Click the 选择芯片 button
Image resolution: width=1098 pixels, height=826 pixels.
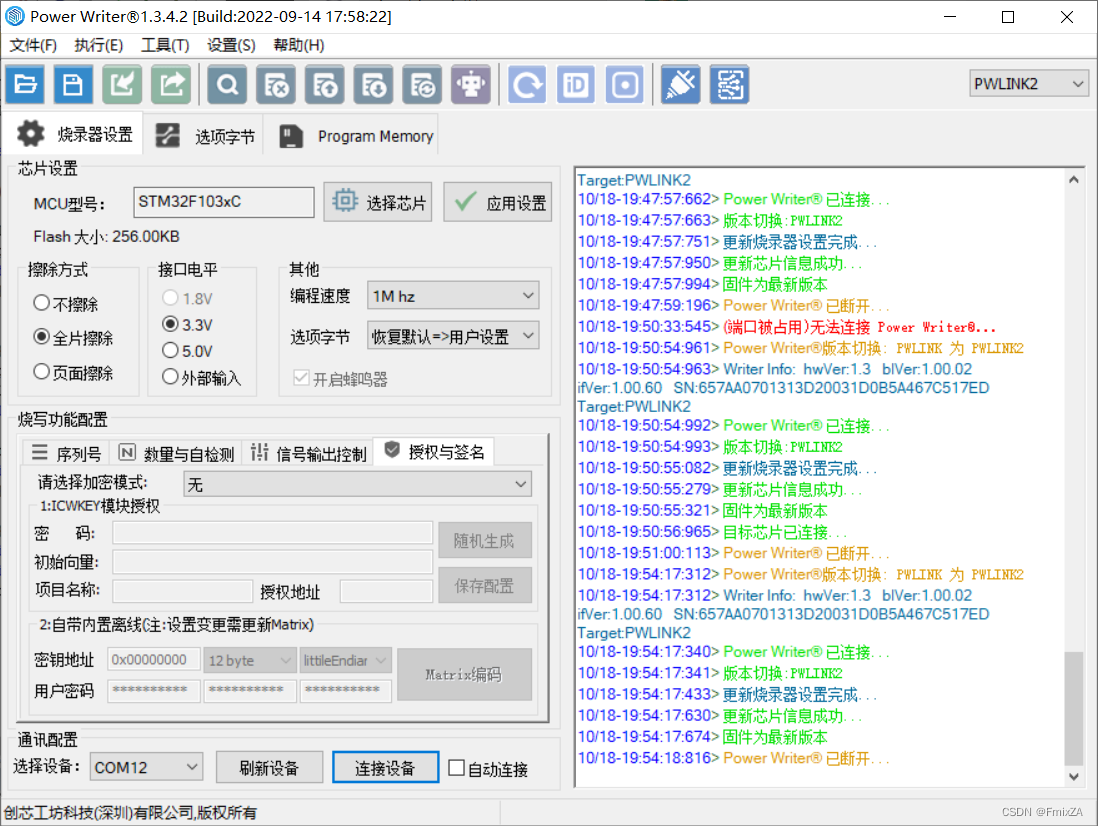pos(378,202)
